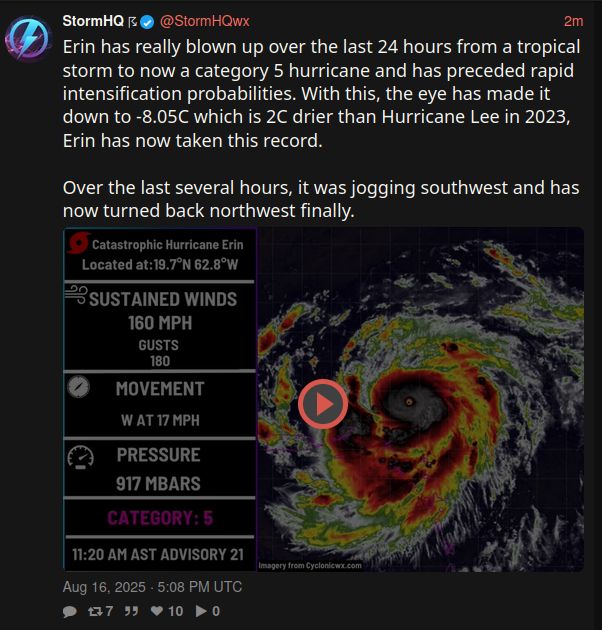Click the compass icon beside Movement
The image size is (602, 630).
click(x=79, y=387)
